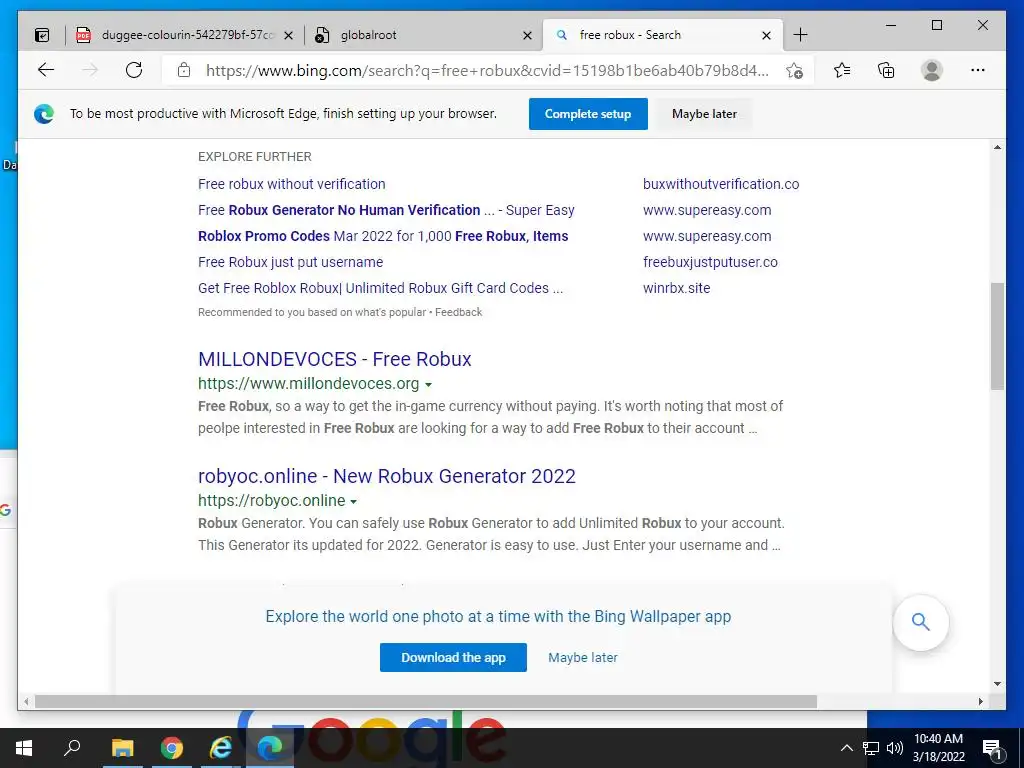Visit freebuxjustputuser.co link

(x=710, y=263)
